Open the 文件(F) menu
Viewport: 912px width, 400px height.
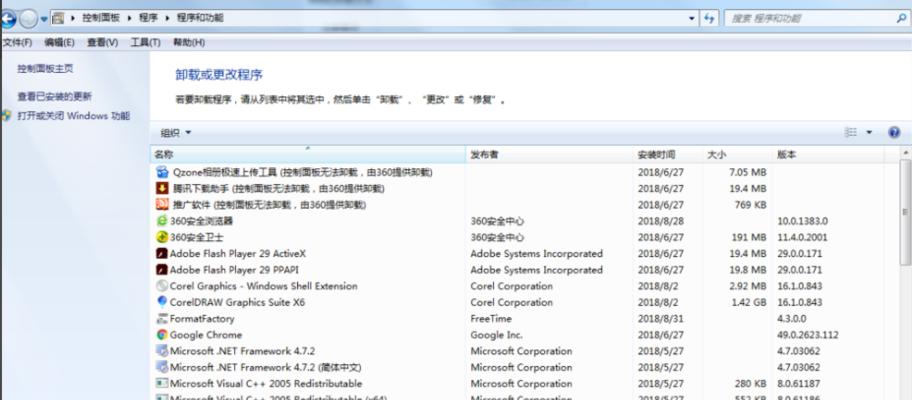(17, 42)
